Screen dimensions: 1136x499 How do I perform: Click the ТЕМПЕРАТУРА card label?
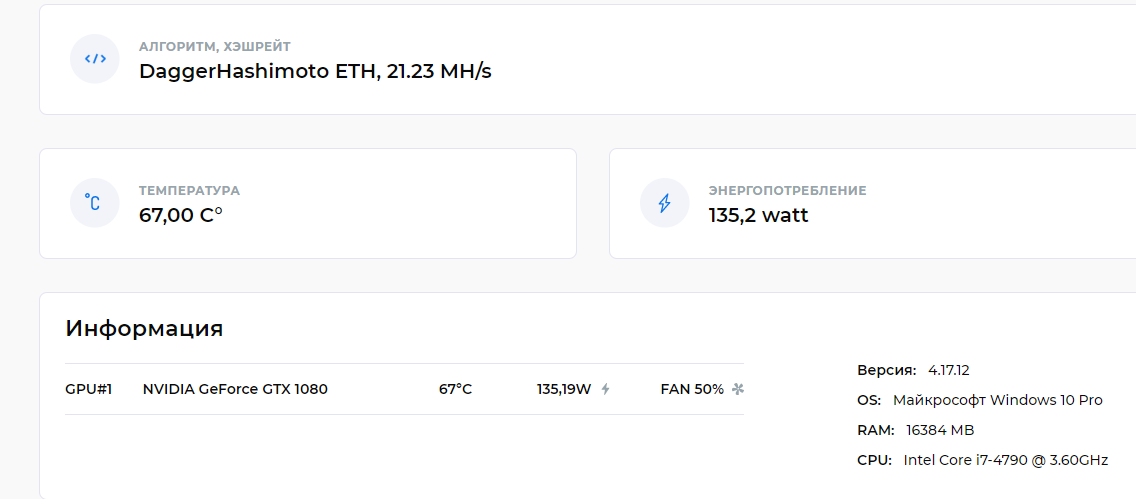coord(189,191)
